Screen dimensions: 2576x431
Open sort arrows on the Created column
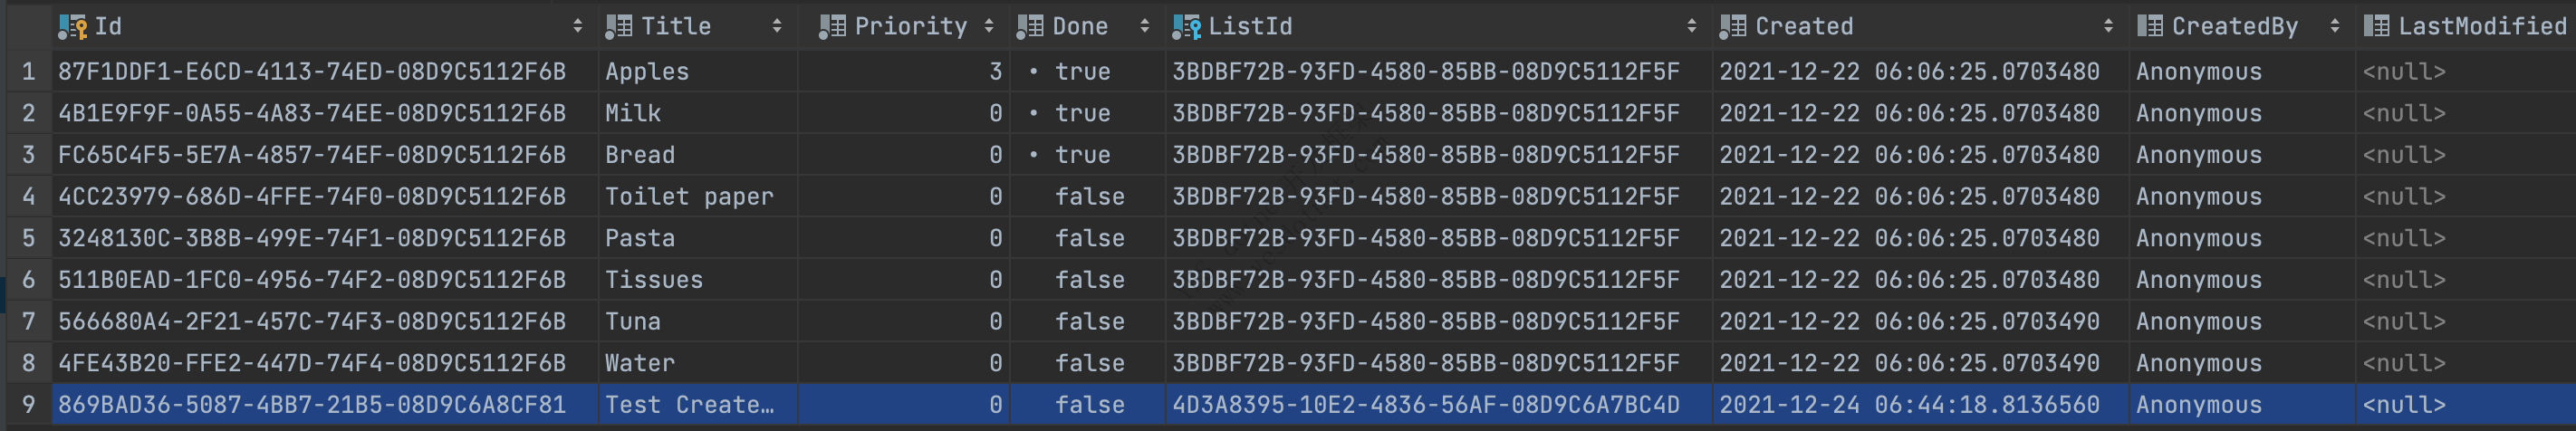tap(2108, 27)
